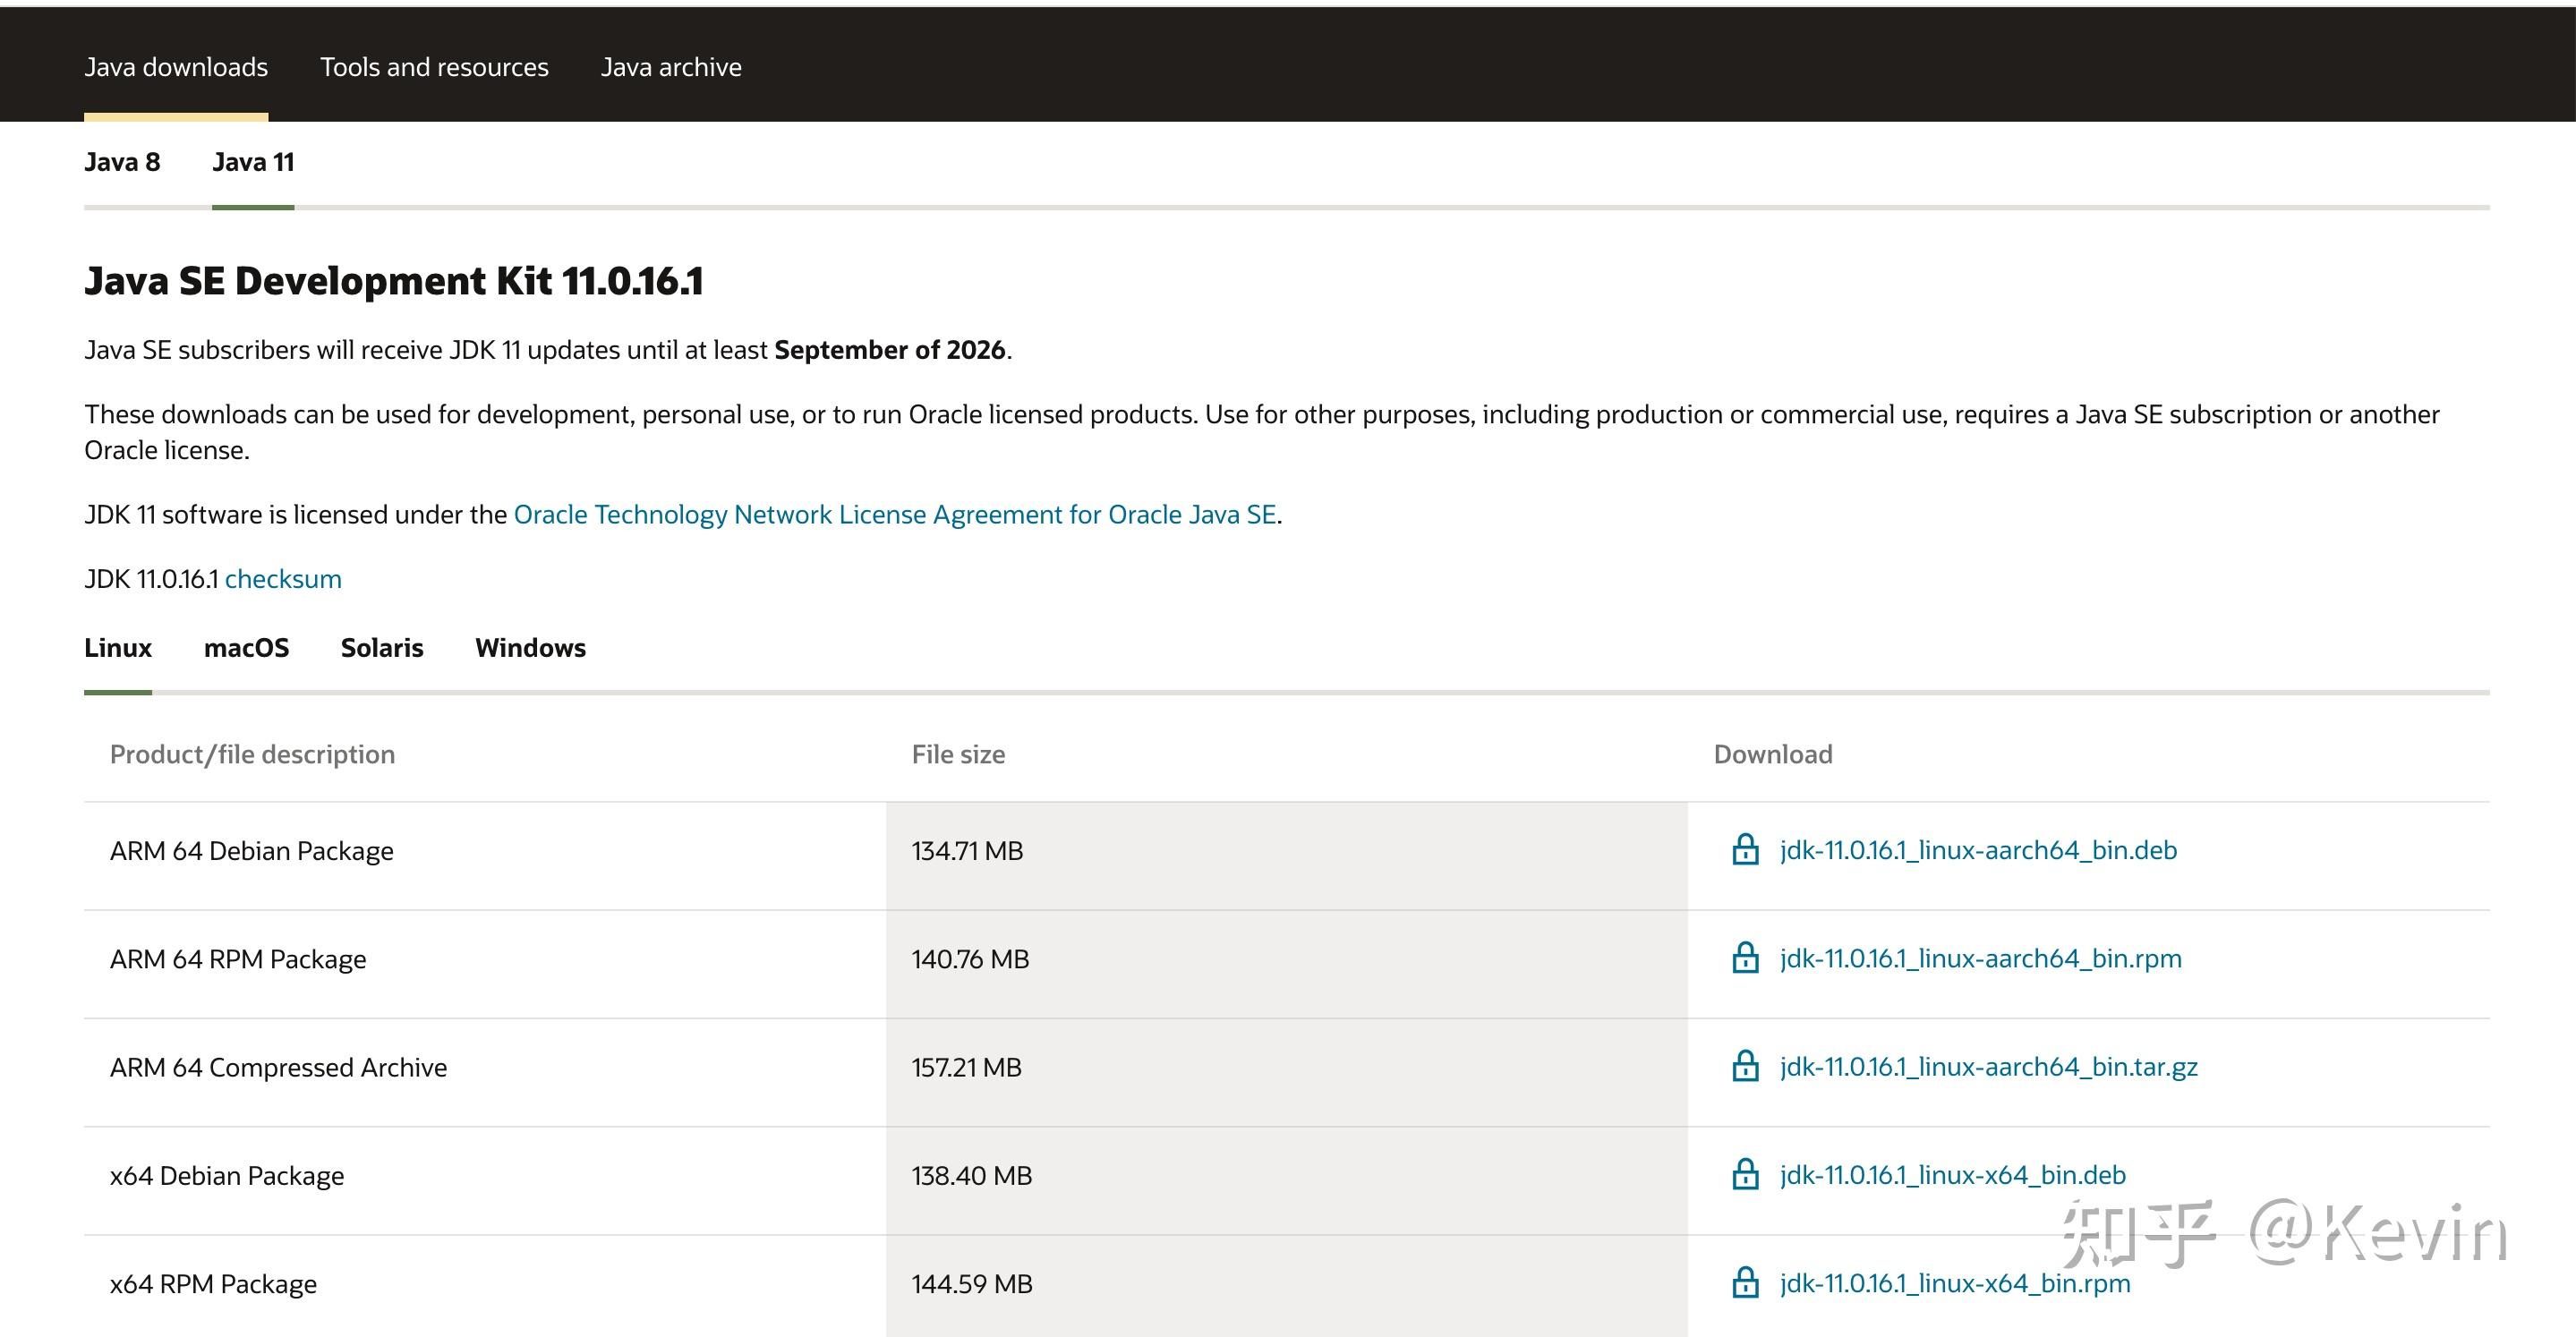2576x1337 pixels.
Task: Switch to the Java 8 tab
Action: point(122,162)
